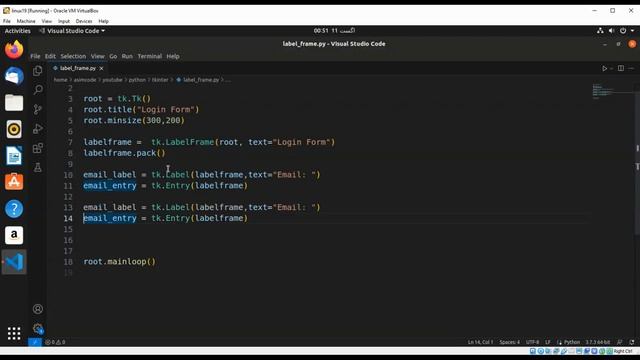Screen dimensions: 640x360
Task: Open the clock in top bar
Action: (334, 31)
